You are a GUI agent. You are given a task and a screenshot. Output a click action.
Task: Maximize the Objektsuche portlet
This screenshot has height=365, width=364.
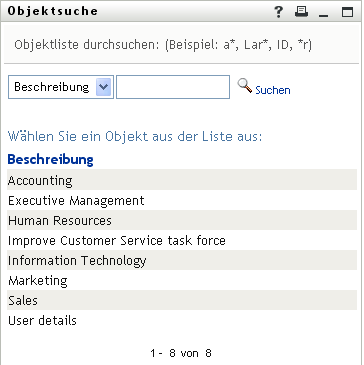pyautogui.click(x=347, y=12)
